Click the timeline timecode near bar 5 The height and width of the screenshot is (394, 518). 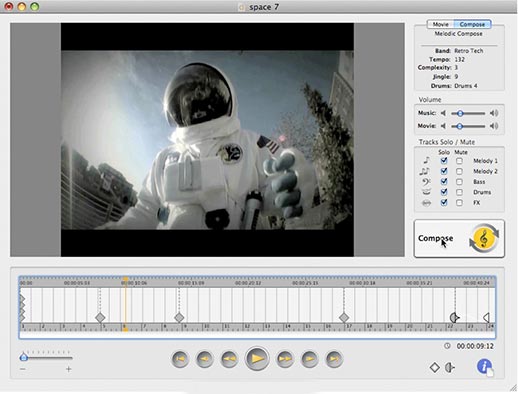click(77, 283)
